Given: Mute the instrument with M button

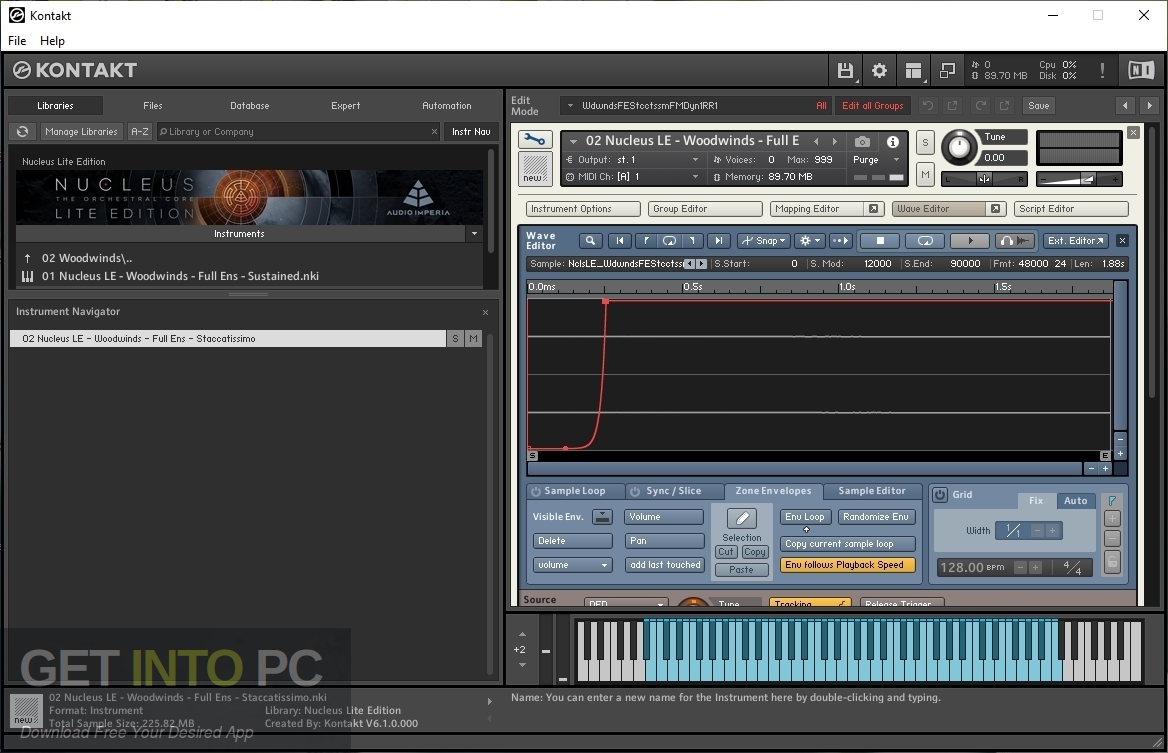Looking at the screenshot, I should tap(925, 175).
